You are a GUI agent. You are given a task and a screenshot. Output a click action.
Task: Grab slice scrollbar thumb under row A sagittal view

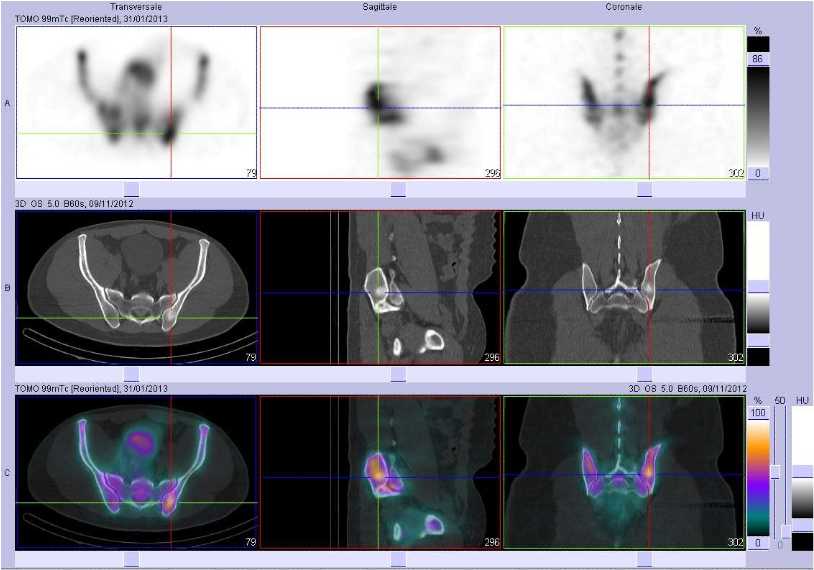(398, 189)
